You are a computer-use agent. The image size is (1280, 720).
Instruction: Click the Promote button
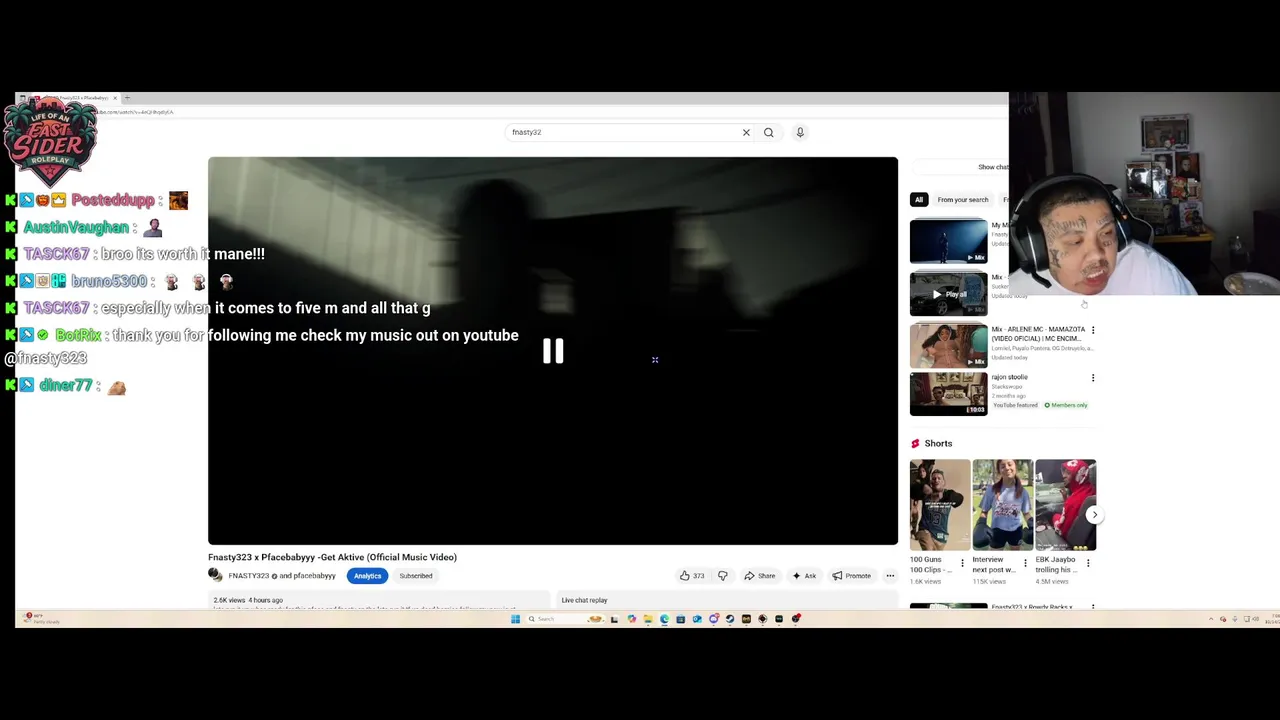coord(851,576)
